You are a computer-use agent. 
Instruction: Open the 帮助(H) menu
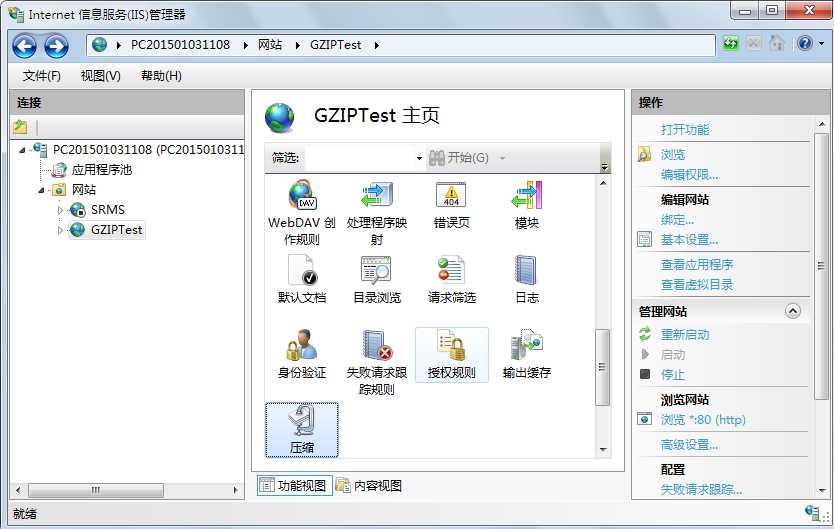[161, 76]
